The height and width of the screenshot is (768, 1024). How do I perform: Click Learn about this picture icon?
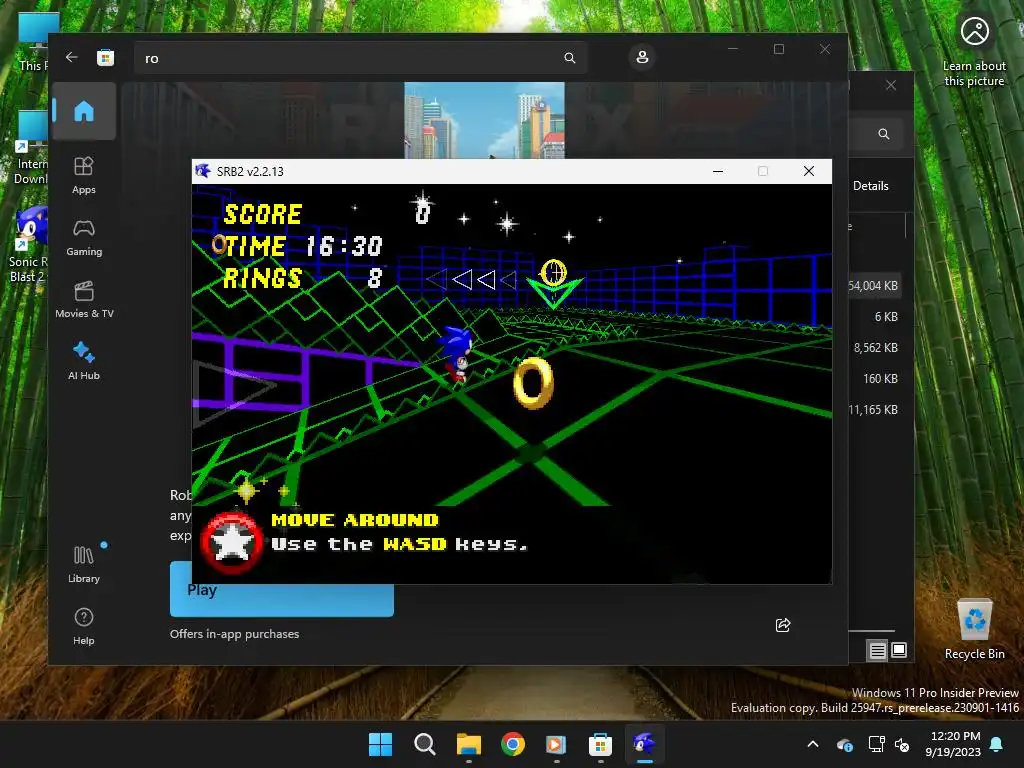pos(974,52)
